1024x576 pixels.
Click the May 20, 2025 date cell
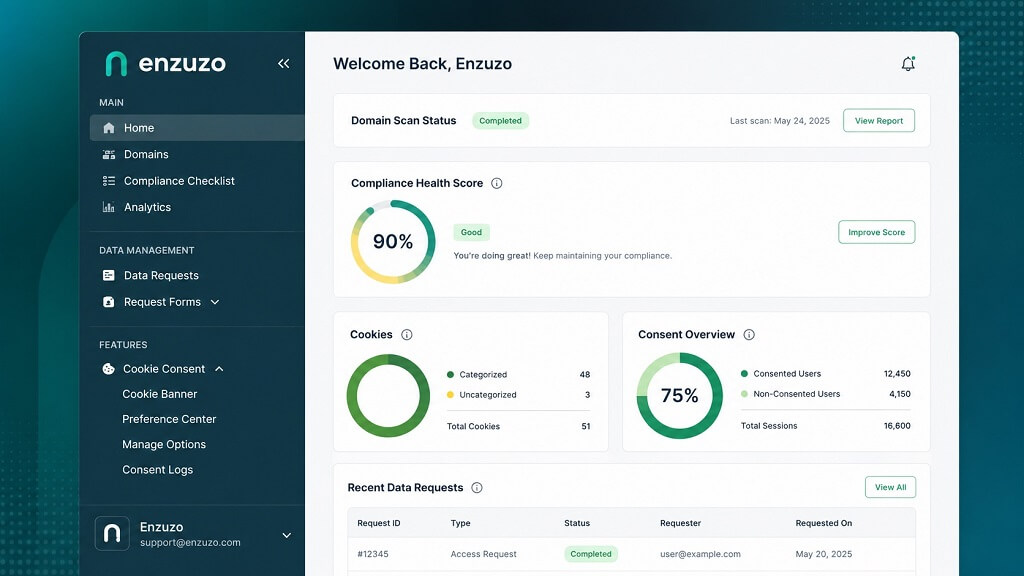tap(824, 554)
